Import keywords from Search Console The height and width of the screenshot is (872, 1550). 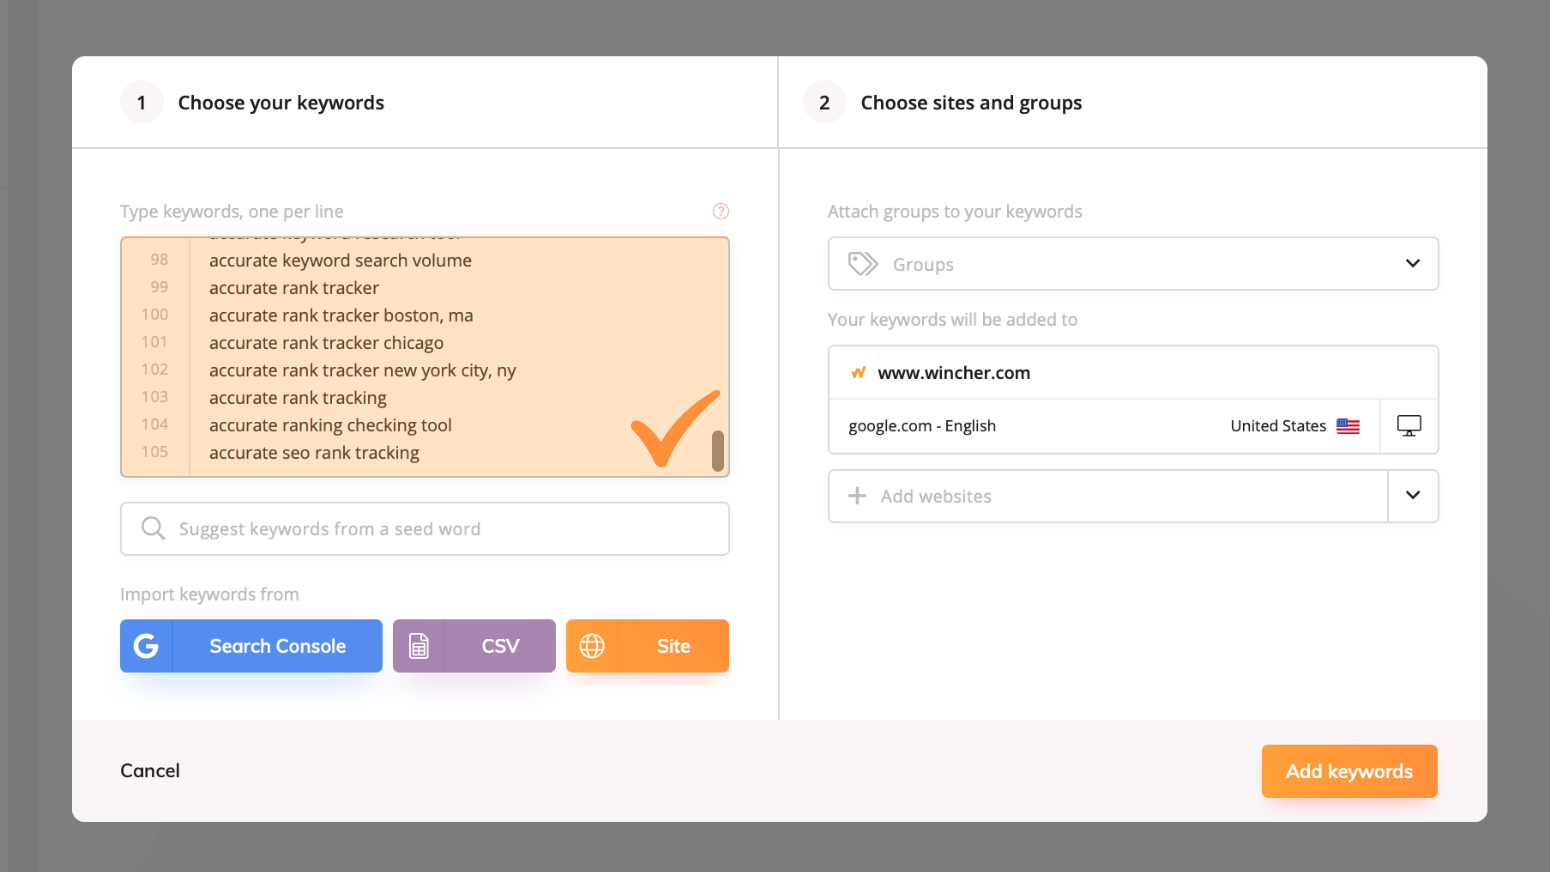pos(251,646)
